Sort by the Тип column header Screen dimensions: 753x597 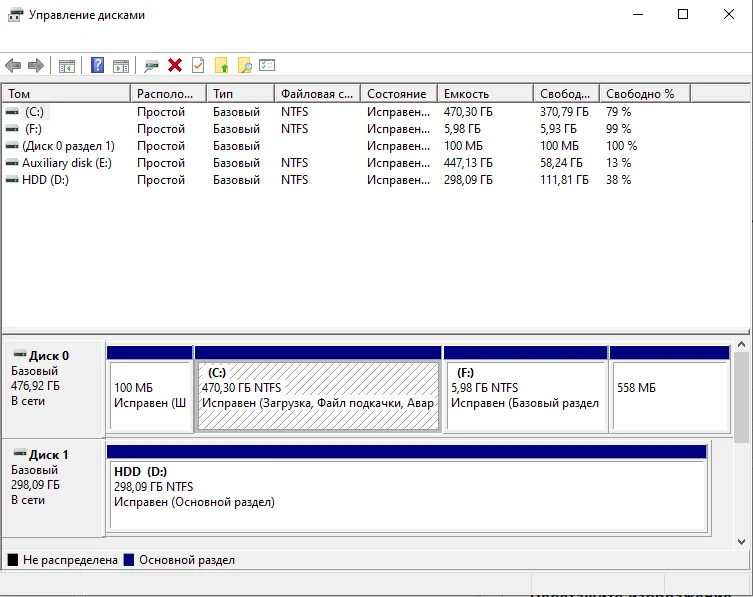[x=241, y=94]
